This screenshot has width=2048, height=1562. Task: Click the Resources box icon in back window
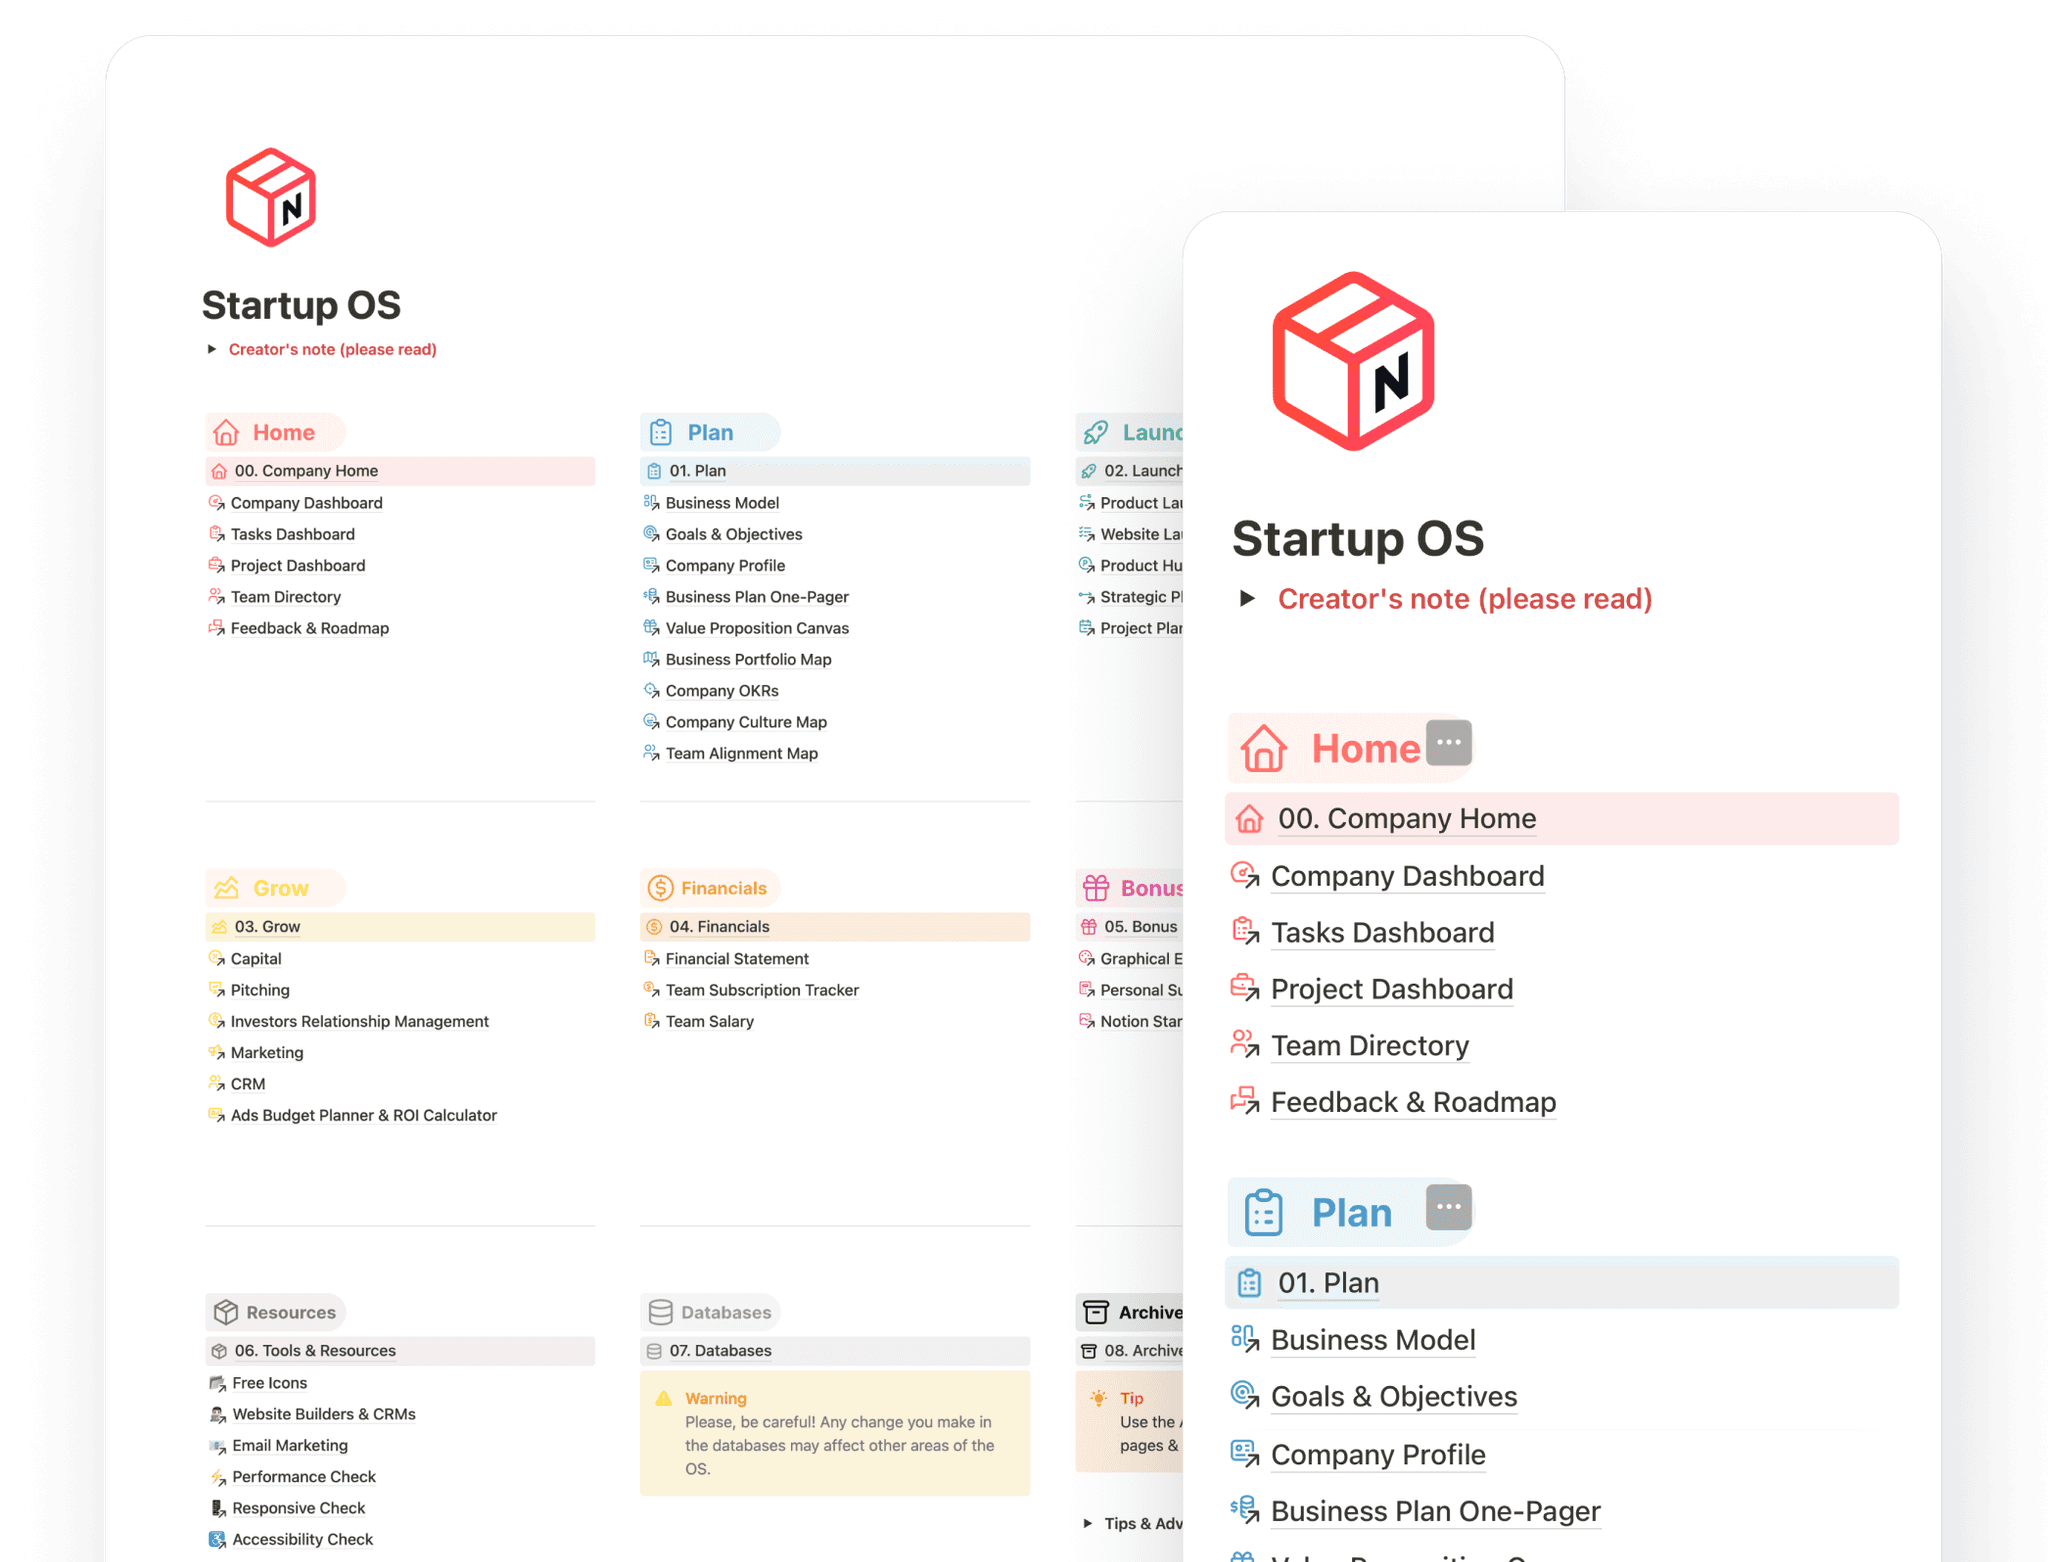click(226, 1312)
